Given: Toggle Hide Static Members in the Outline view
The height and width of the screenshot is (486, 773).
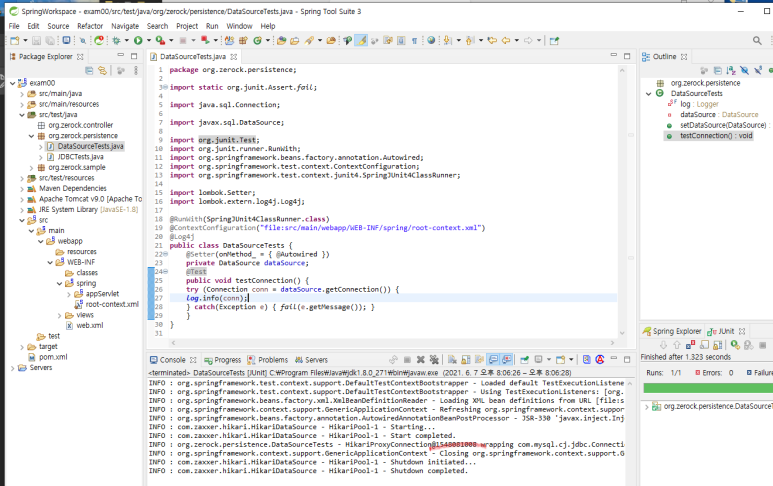Looking at the screenshot, I should pyautogui.click(x=758, y=71).
